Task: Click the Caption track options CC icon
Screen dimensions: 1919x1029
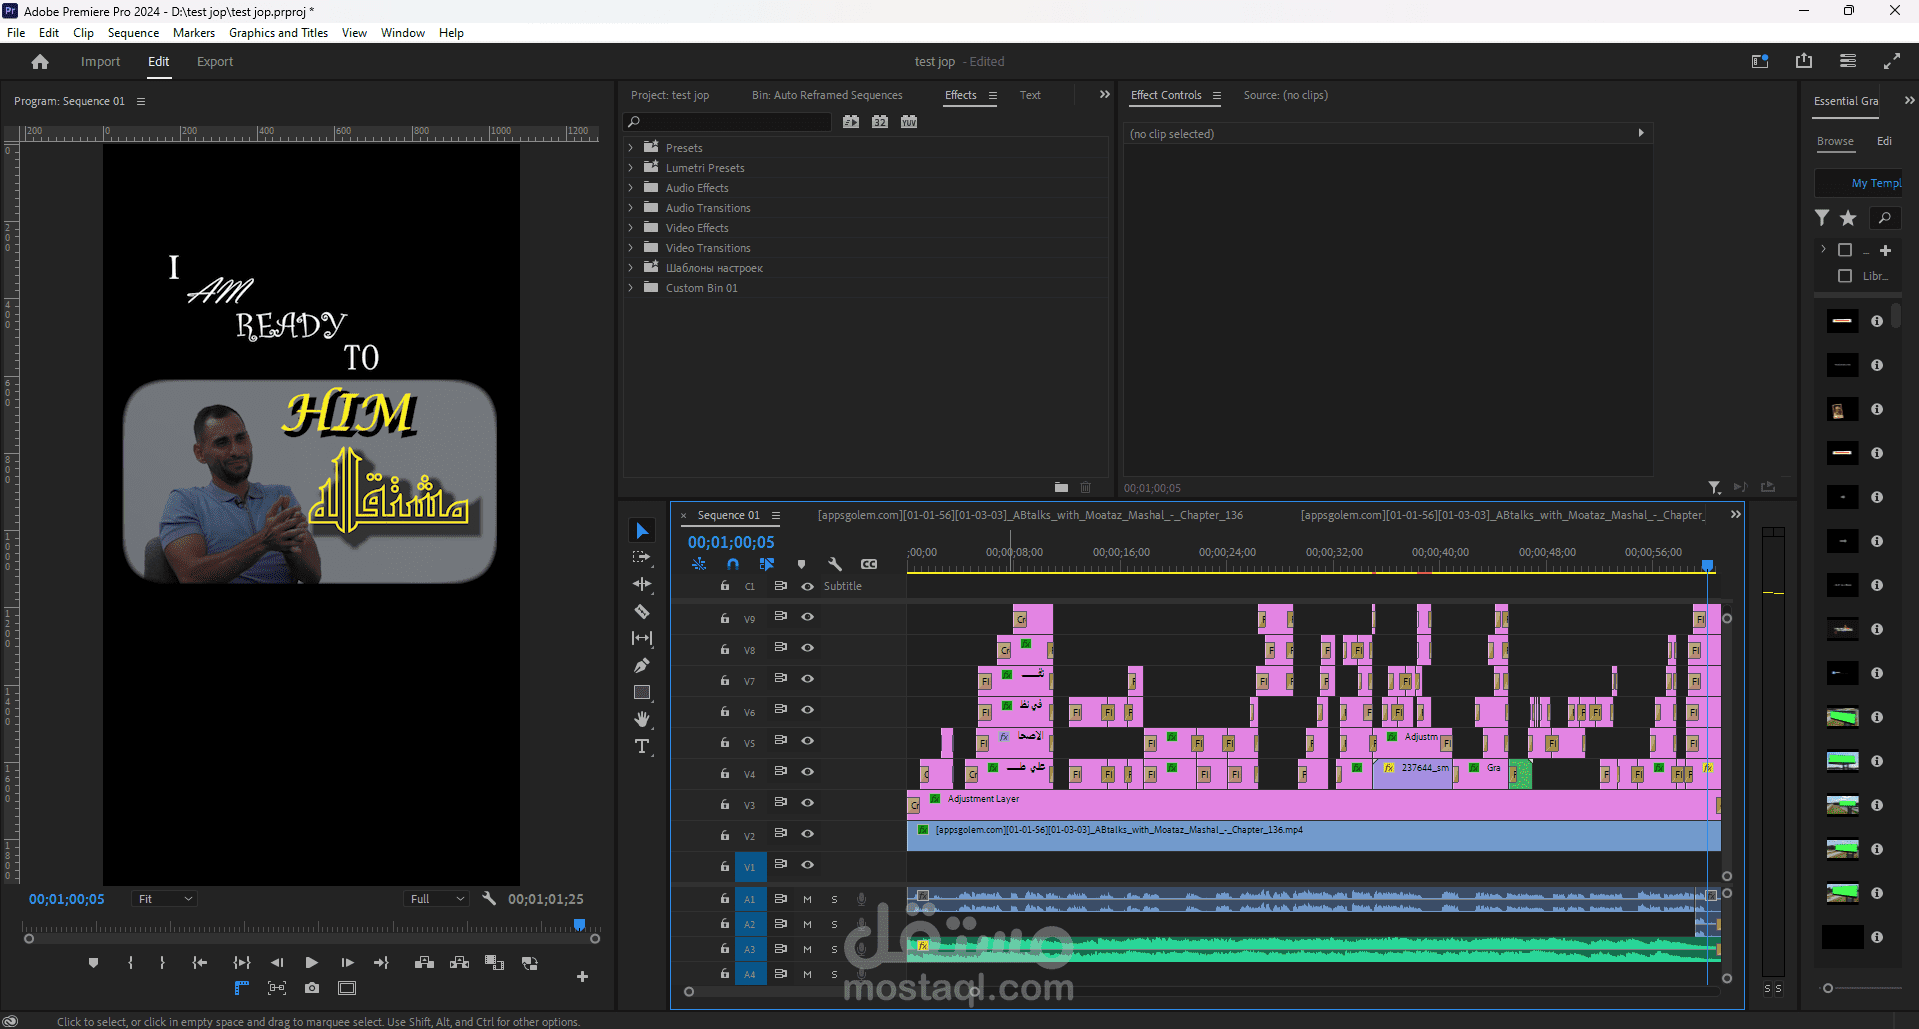Action: click(x=869, y=564)
